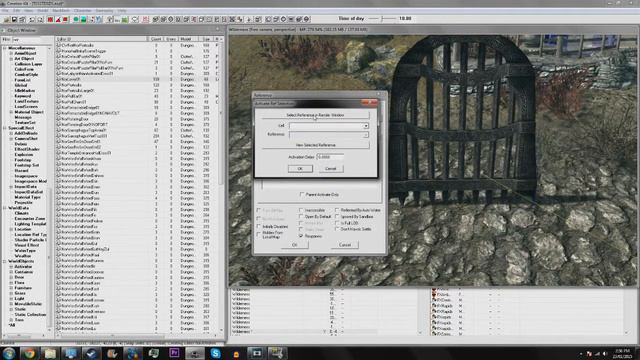Expand the AnimObject tree node
Viewport: 640px width, 360px height.
11,53
